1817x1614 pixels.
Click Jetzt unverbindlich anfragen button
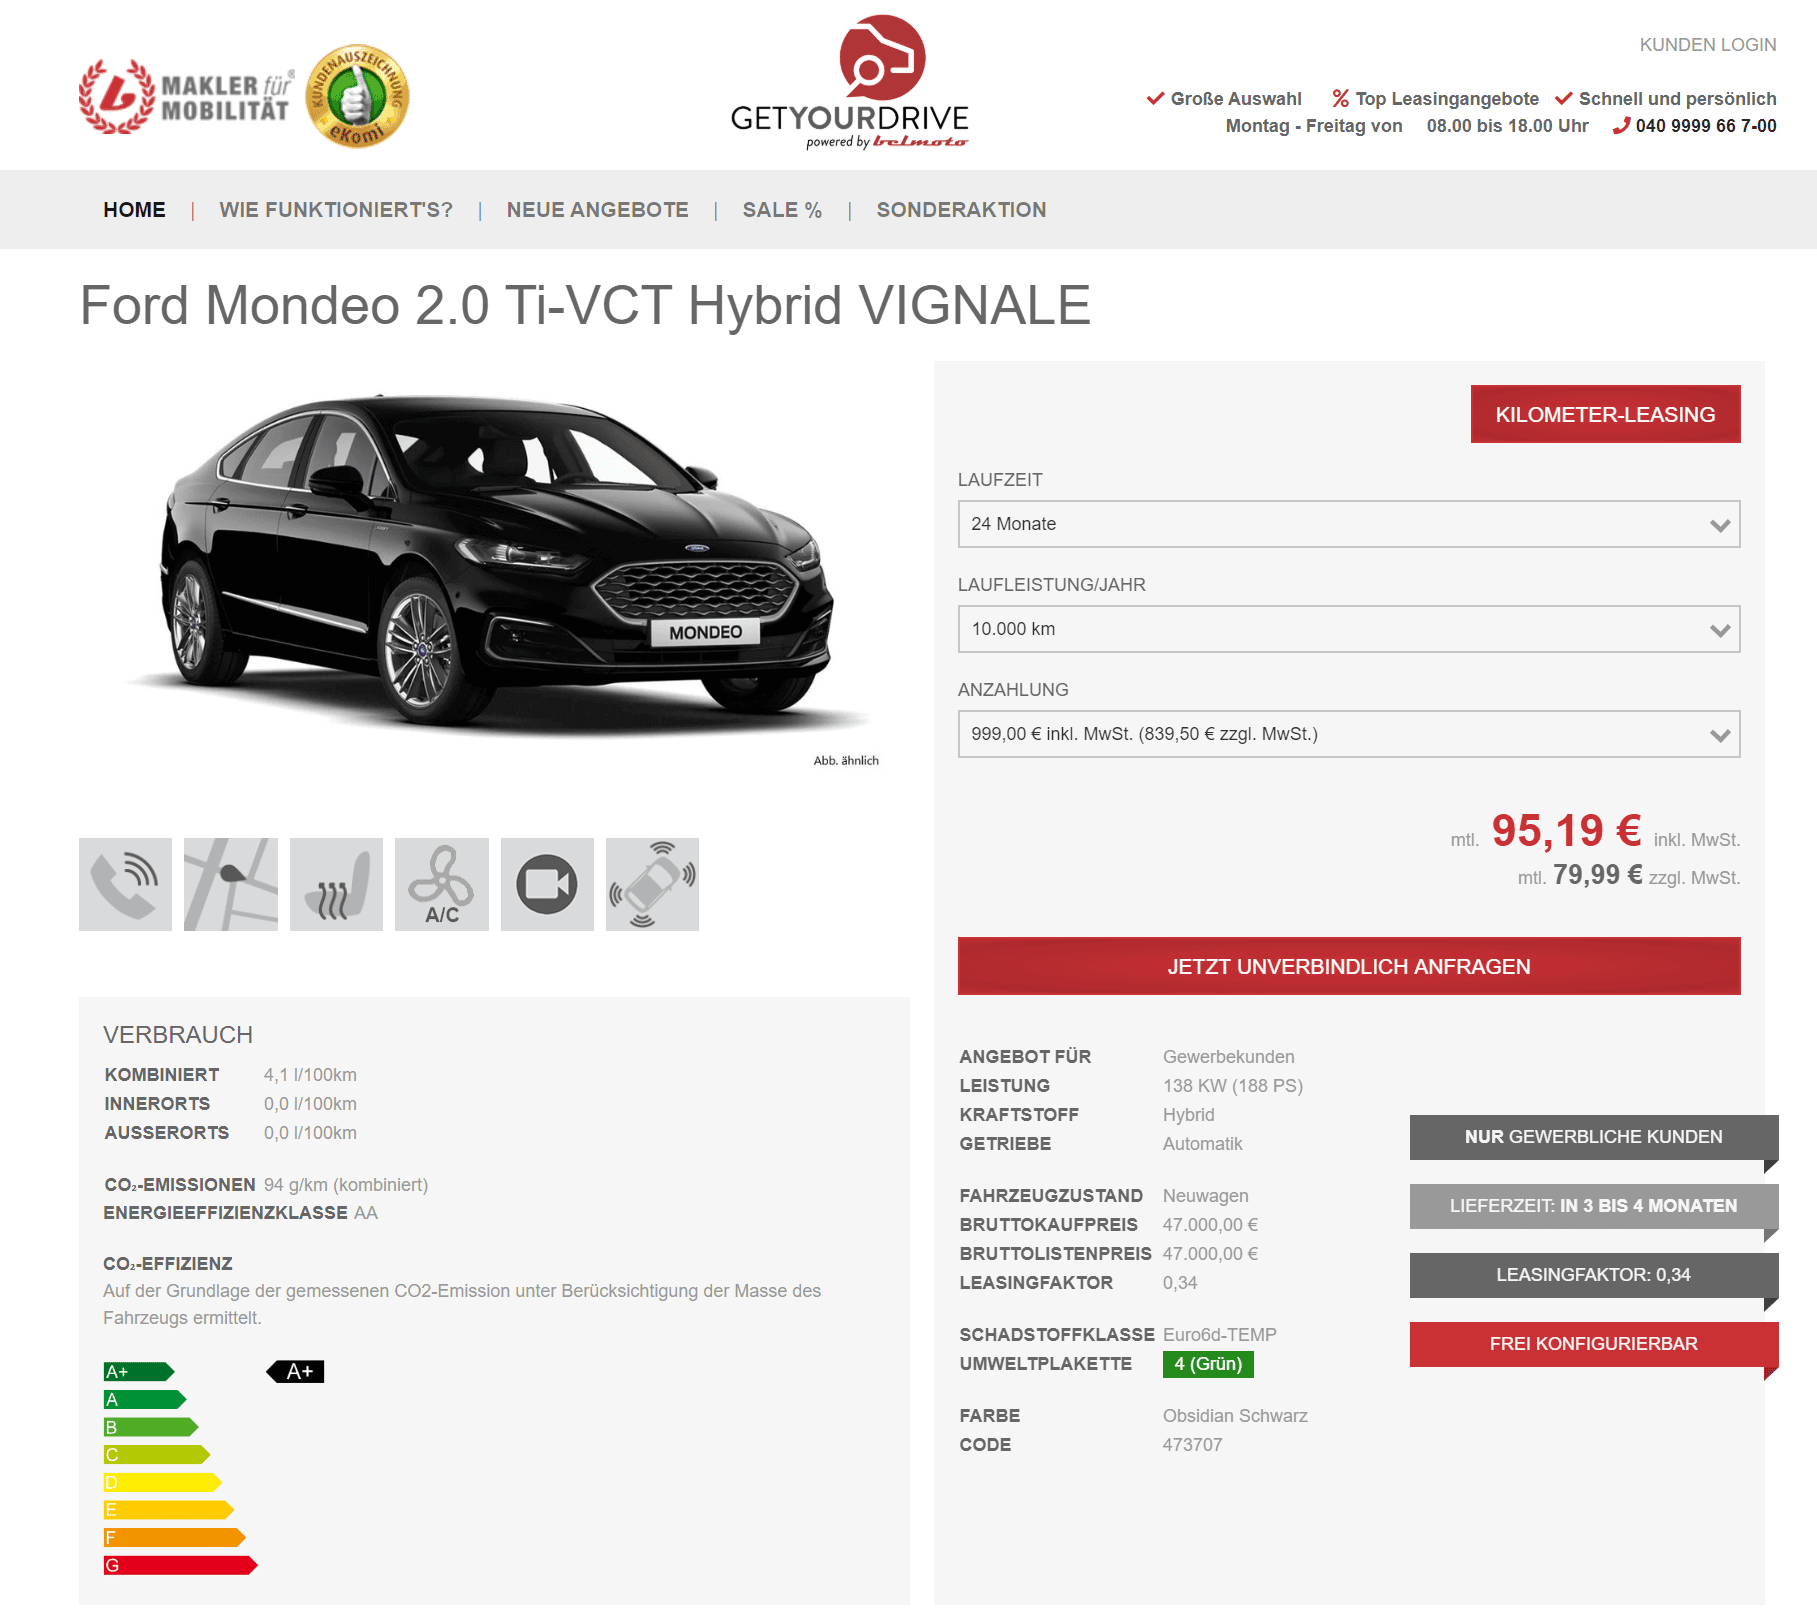[1349, 966]
